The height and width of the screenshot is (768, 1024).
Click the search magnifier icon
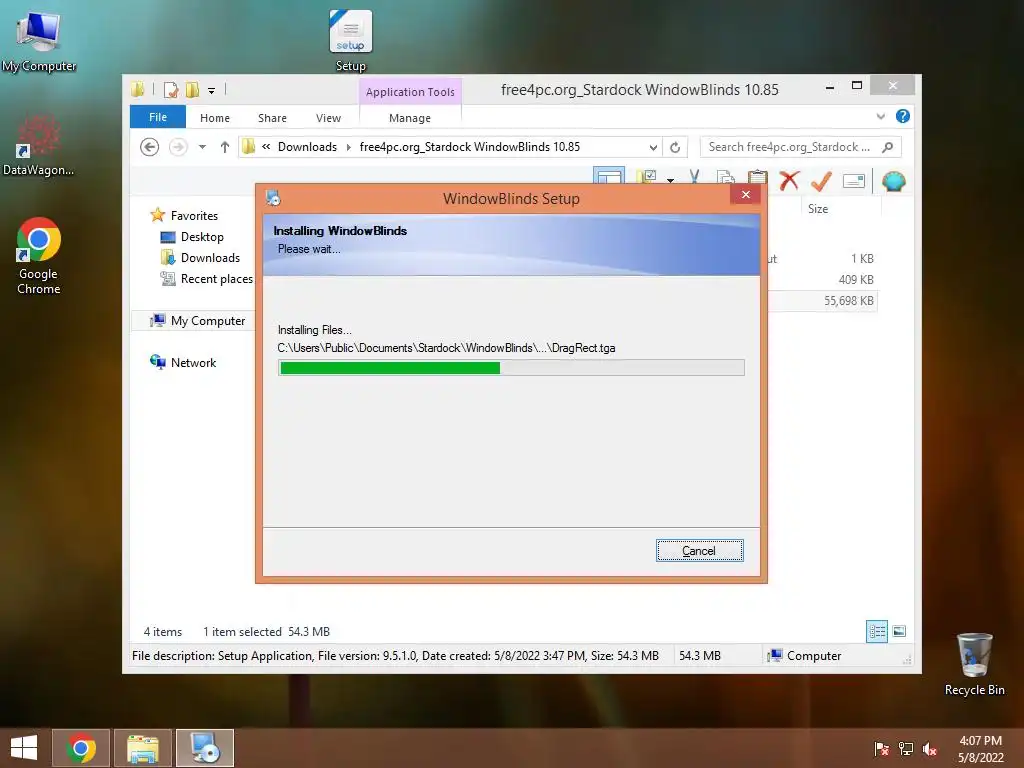888,147
